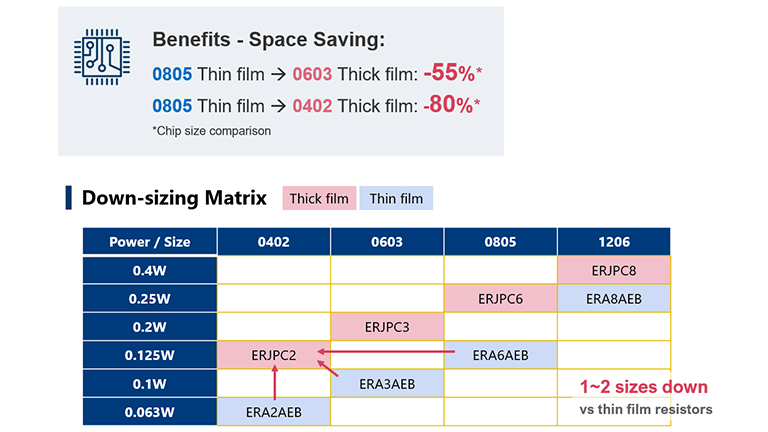Click the ERA6AEB table cell
Viewport: 768px width, 432px height.
[500, 353]
